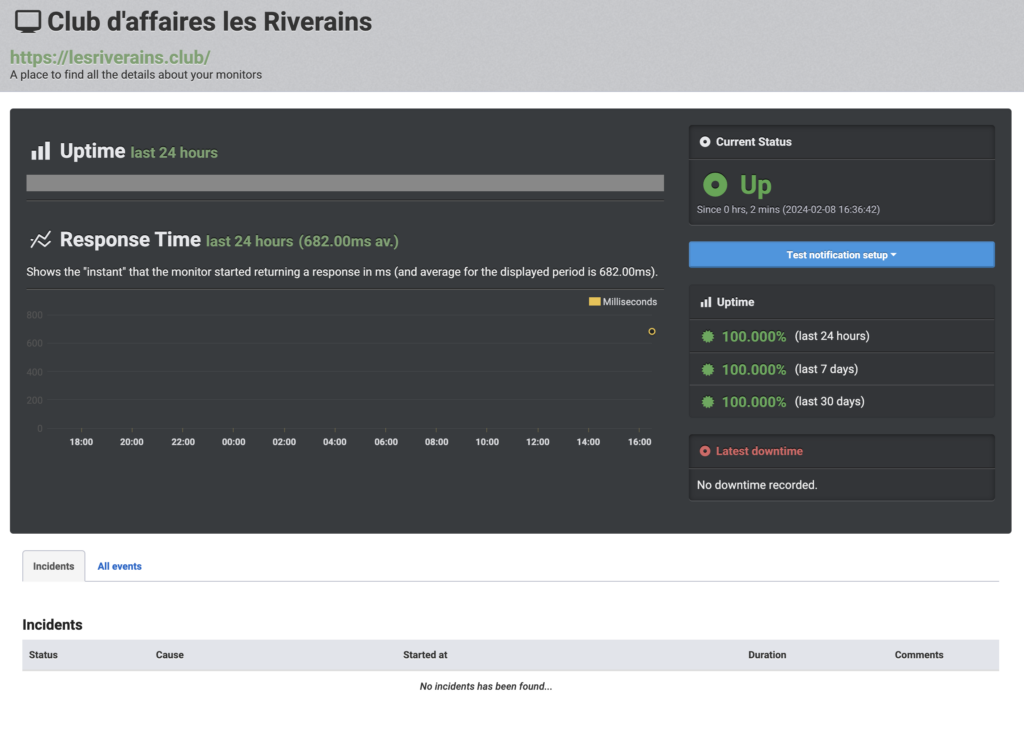Screen dimensions: 1024x732
Task: Click the line graph icon beside Response Time
Action: (40, 240)
